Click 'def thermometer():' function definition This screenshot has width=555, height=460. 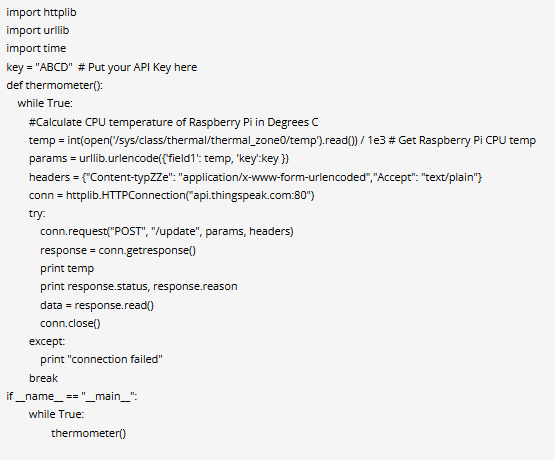pyautogui.click(x=55, y=85)
